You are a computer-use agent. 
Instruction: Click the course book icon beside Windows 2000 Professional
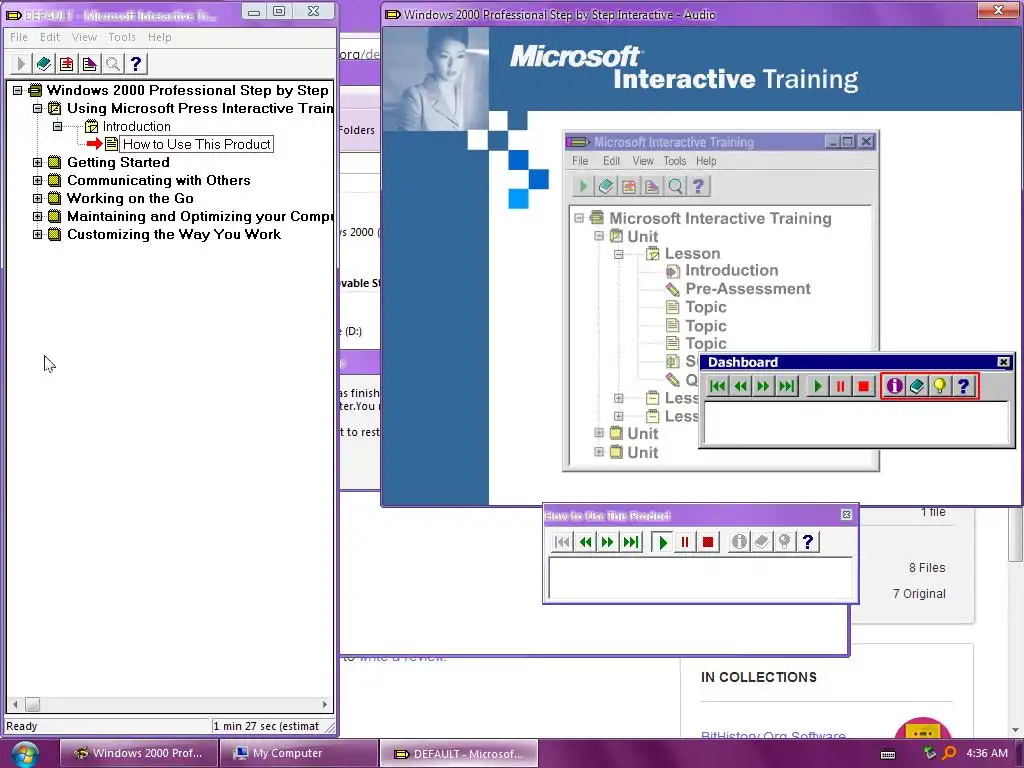35,90
